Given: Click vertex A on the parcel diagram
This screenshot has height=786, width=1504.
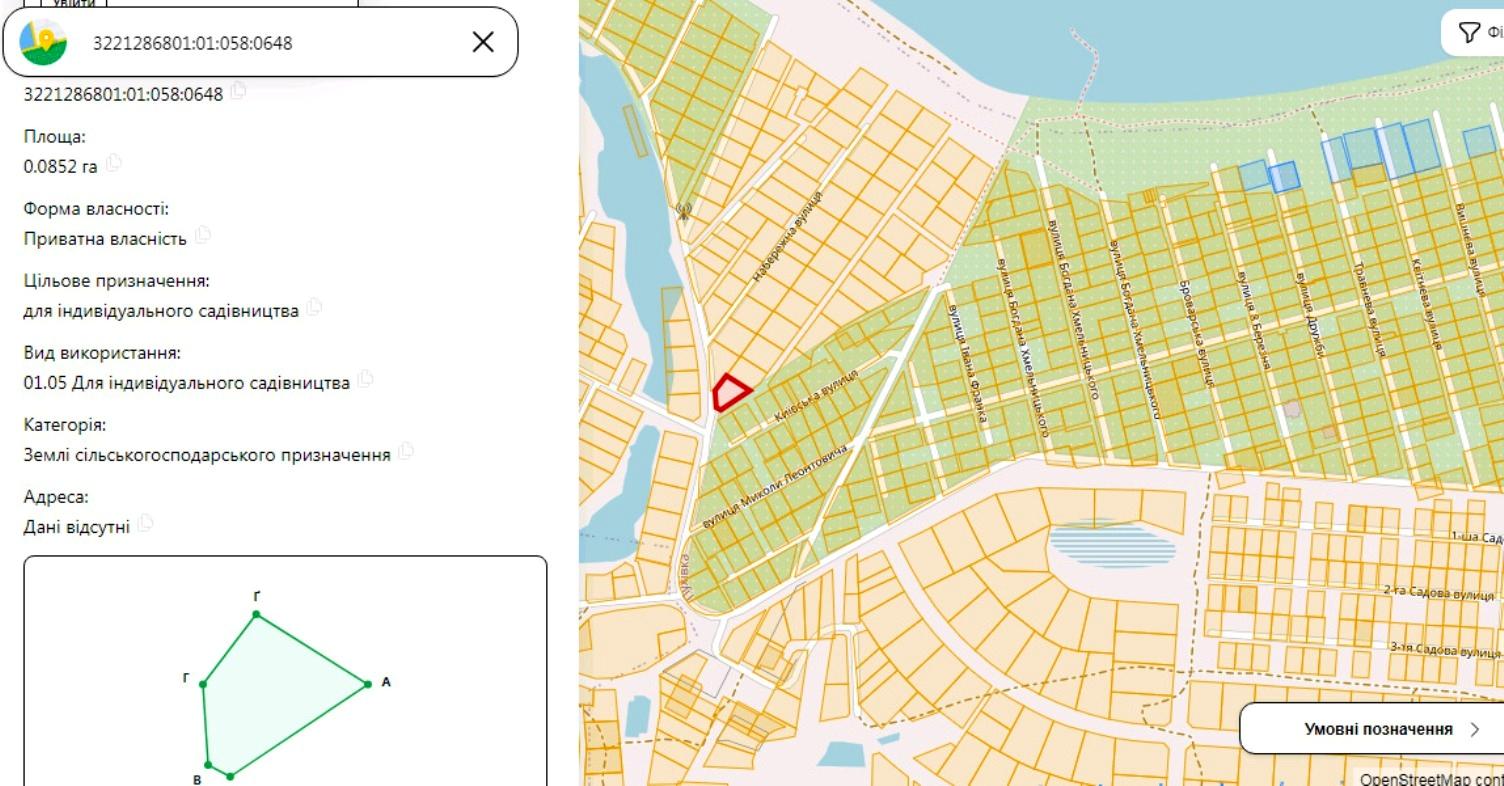Looking at the screenshot, I should pos(368,684).
